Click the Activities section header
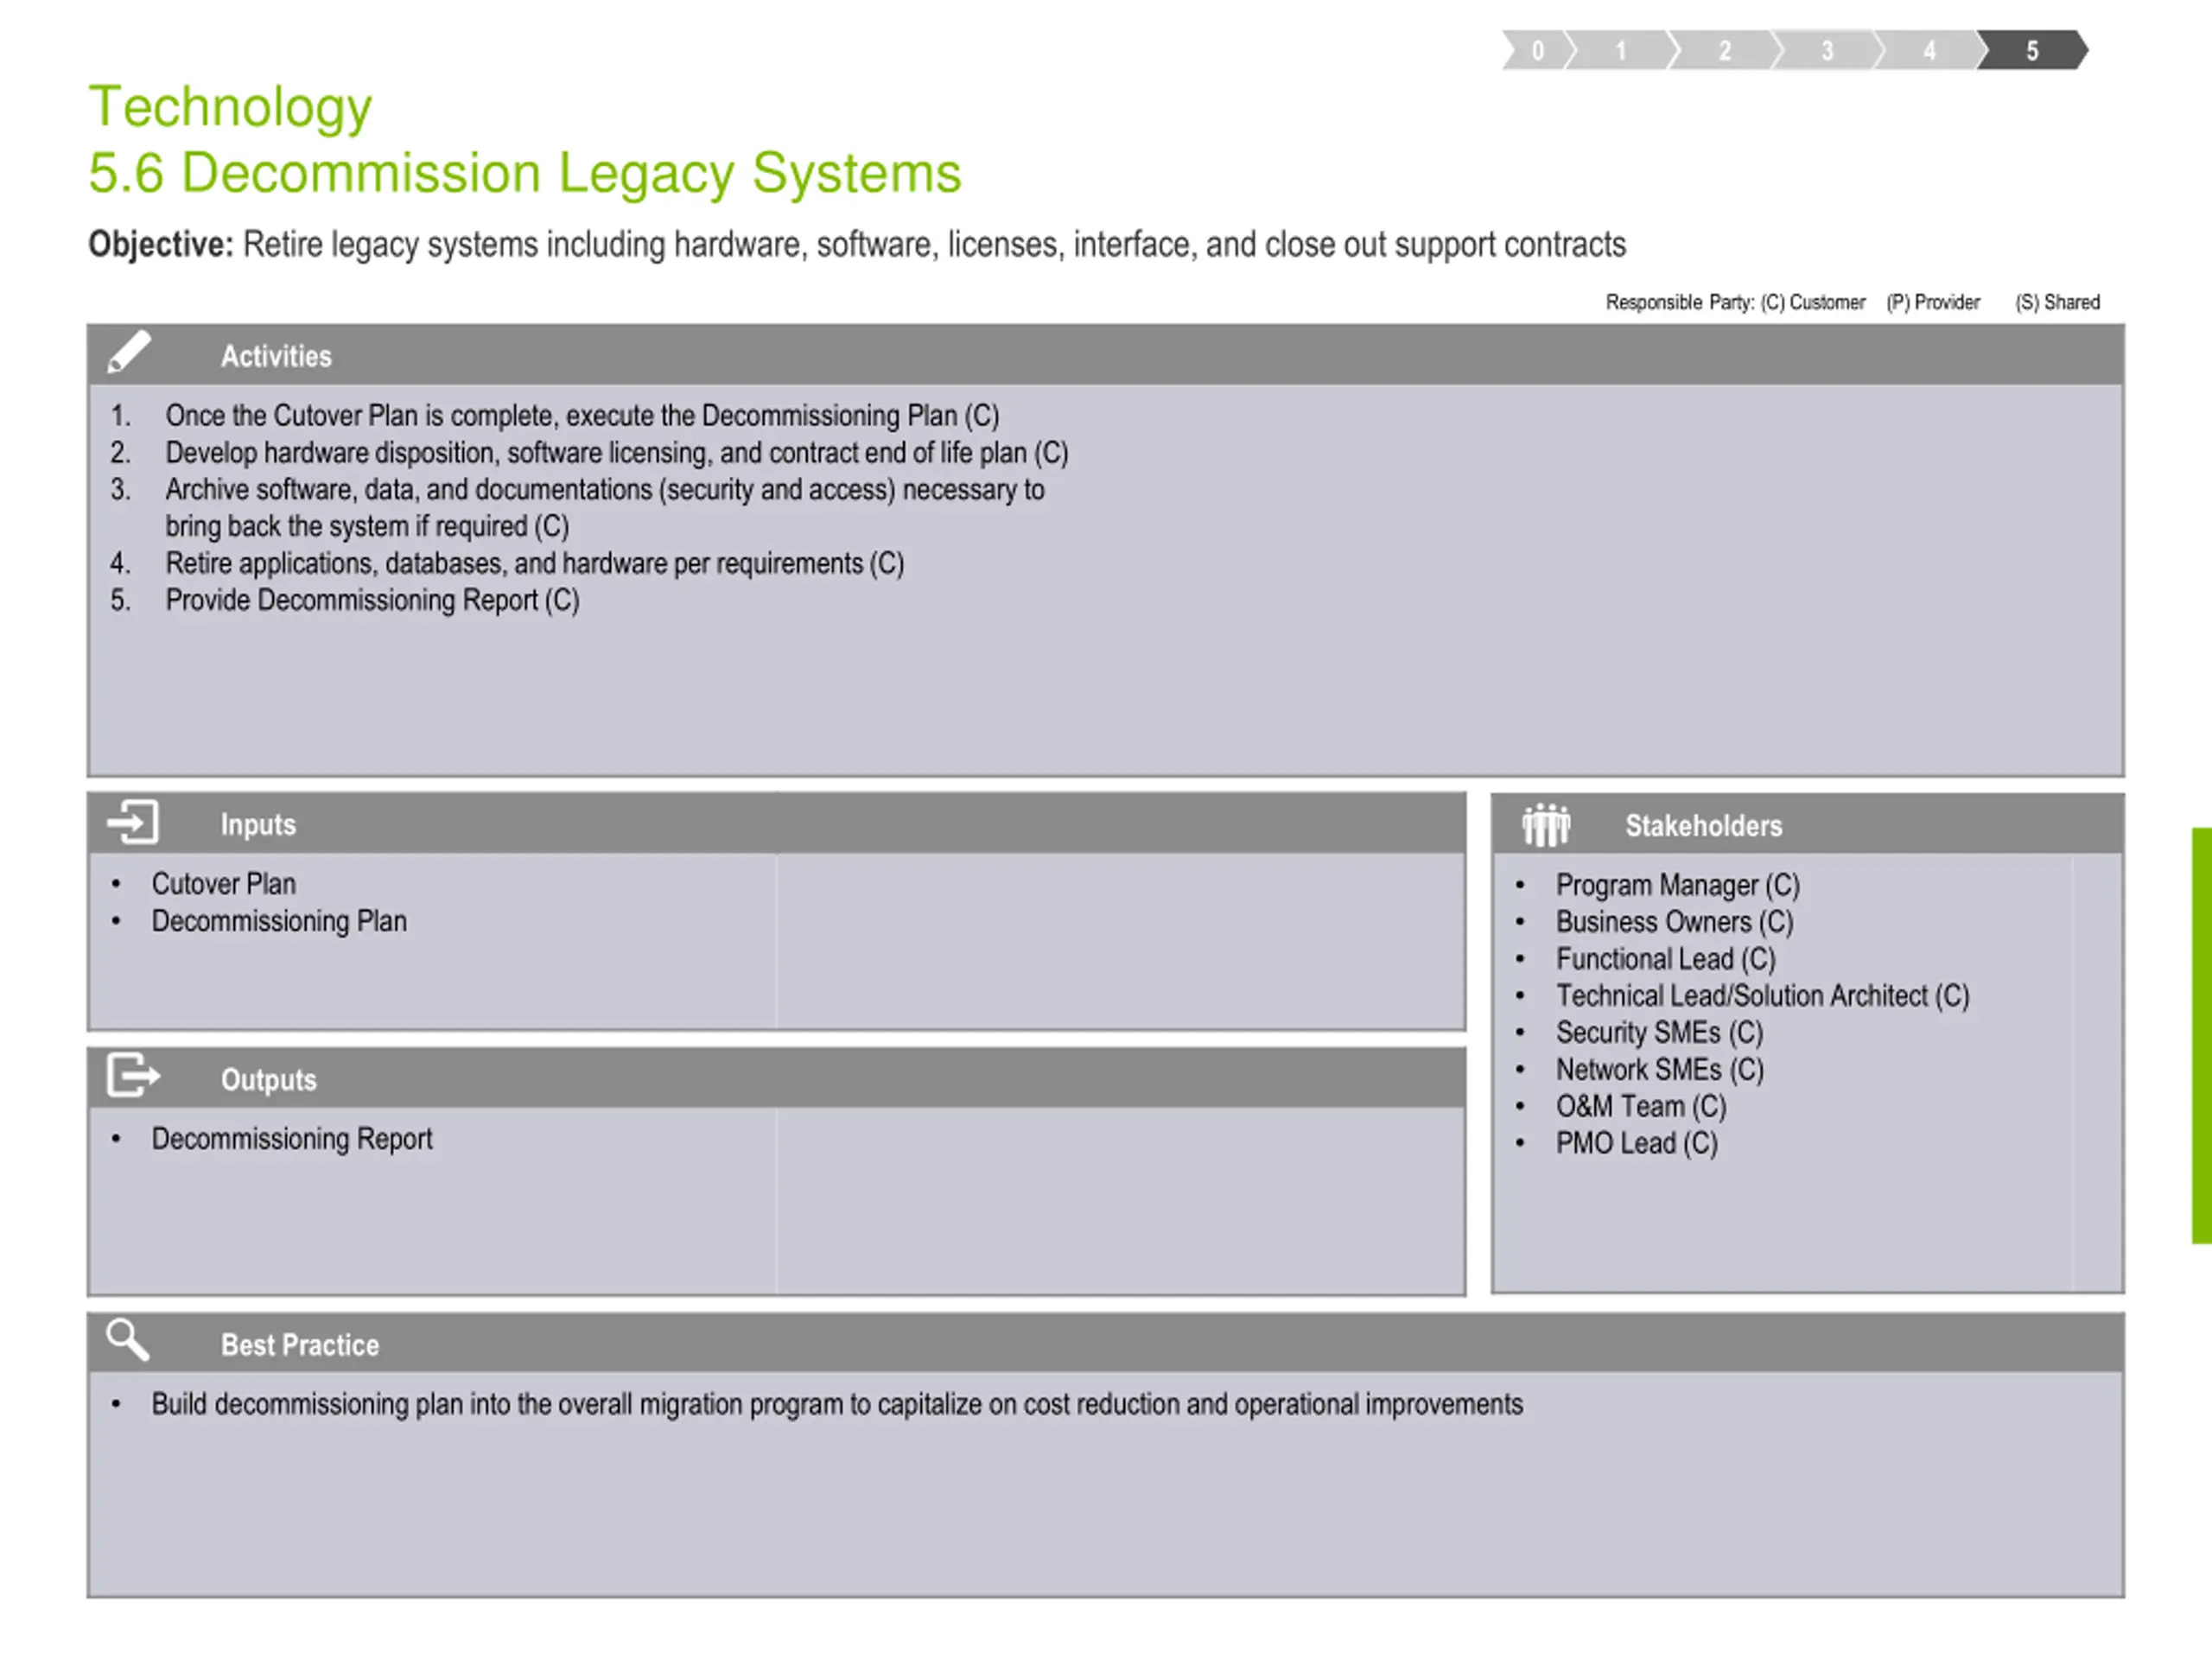The height and width of the screenshot is (1659, 2212). (x=1106, y=355)
